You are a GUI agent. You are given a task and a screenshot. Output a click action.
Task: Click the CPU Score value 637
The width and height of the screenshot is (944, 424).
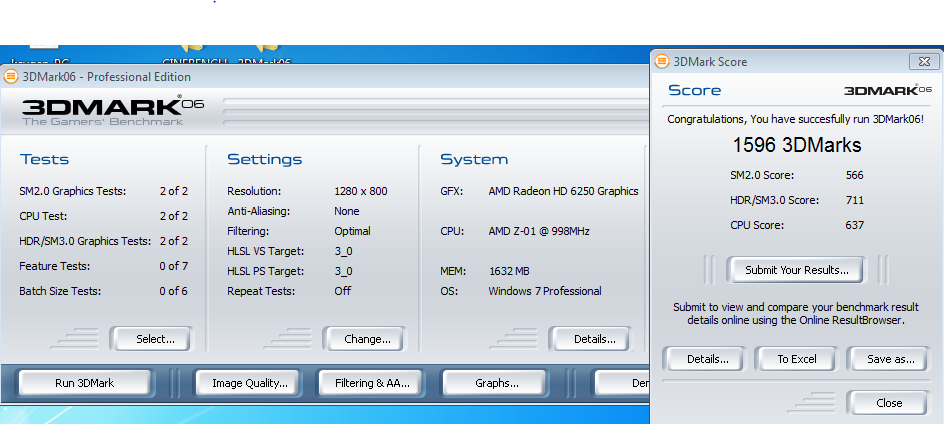click(854, 225)
